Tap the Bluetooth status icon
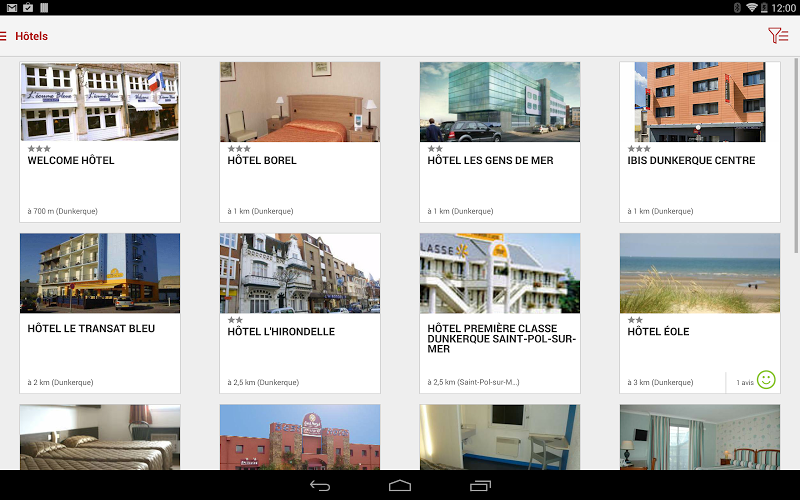This screenshot has height=500, width=800. [x=737, y=8]
